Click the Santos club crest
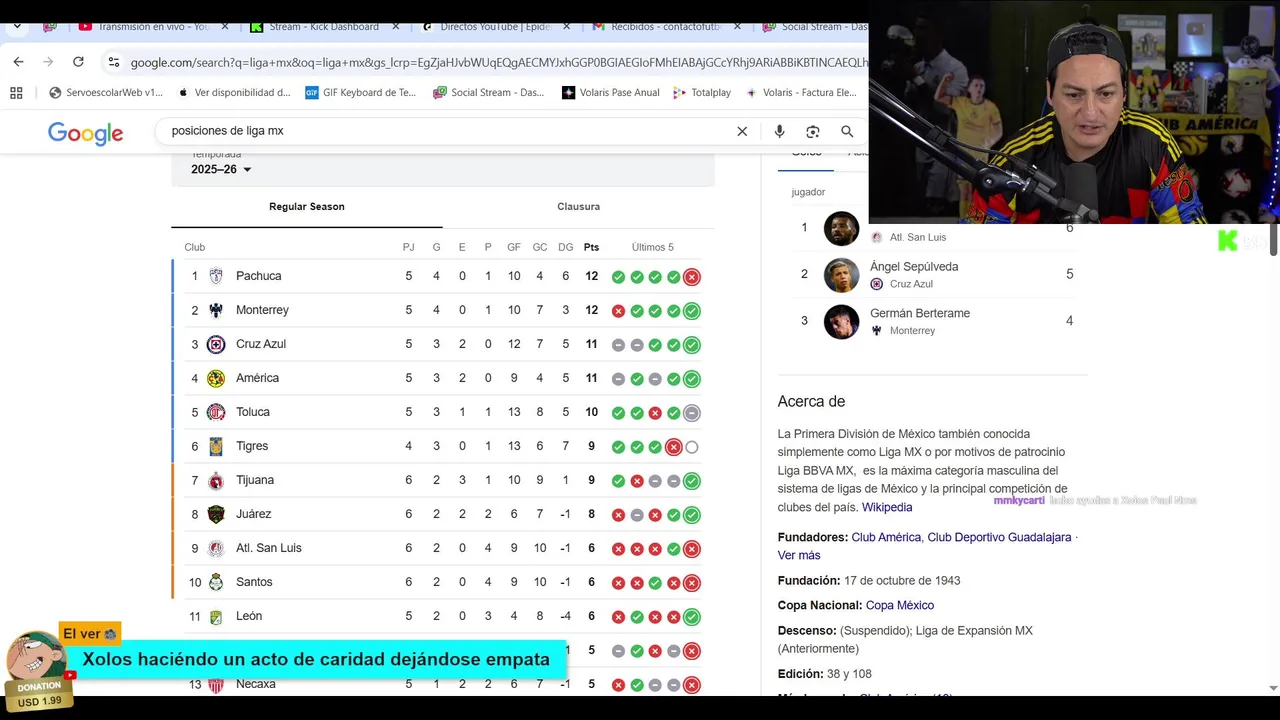Viewport: 1280px width, 720px height. coord(216,582)
